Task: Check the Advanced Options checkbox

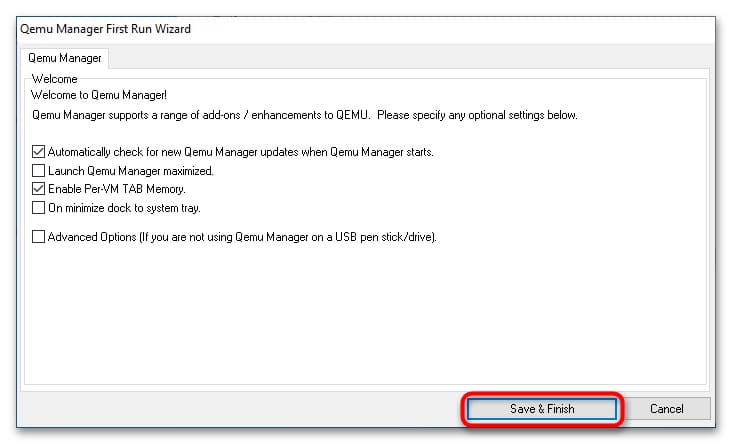Action: pos(39,237)
